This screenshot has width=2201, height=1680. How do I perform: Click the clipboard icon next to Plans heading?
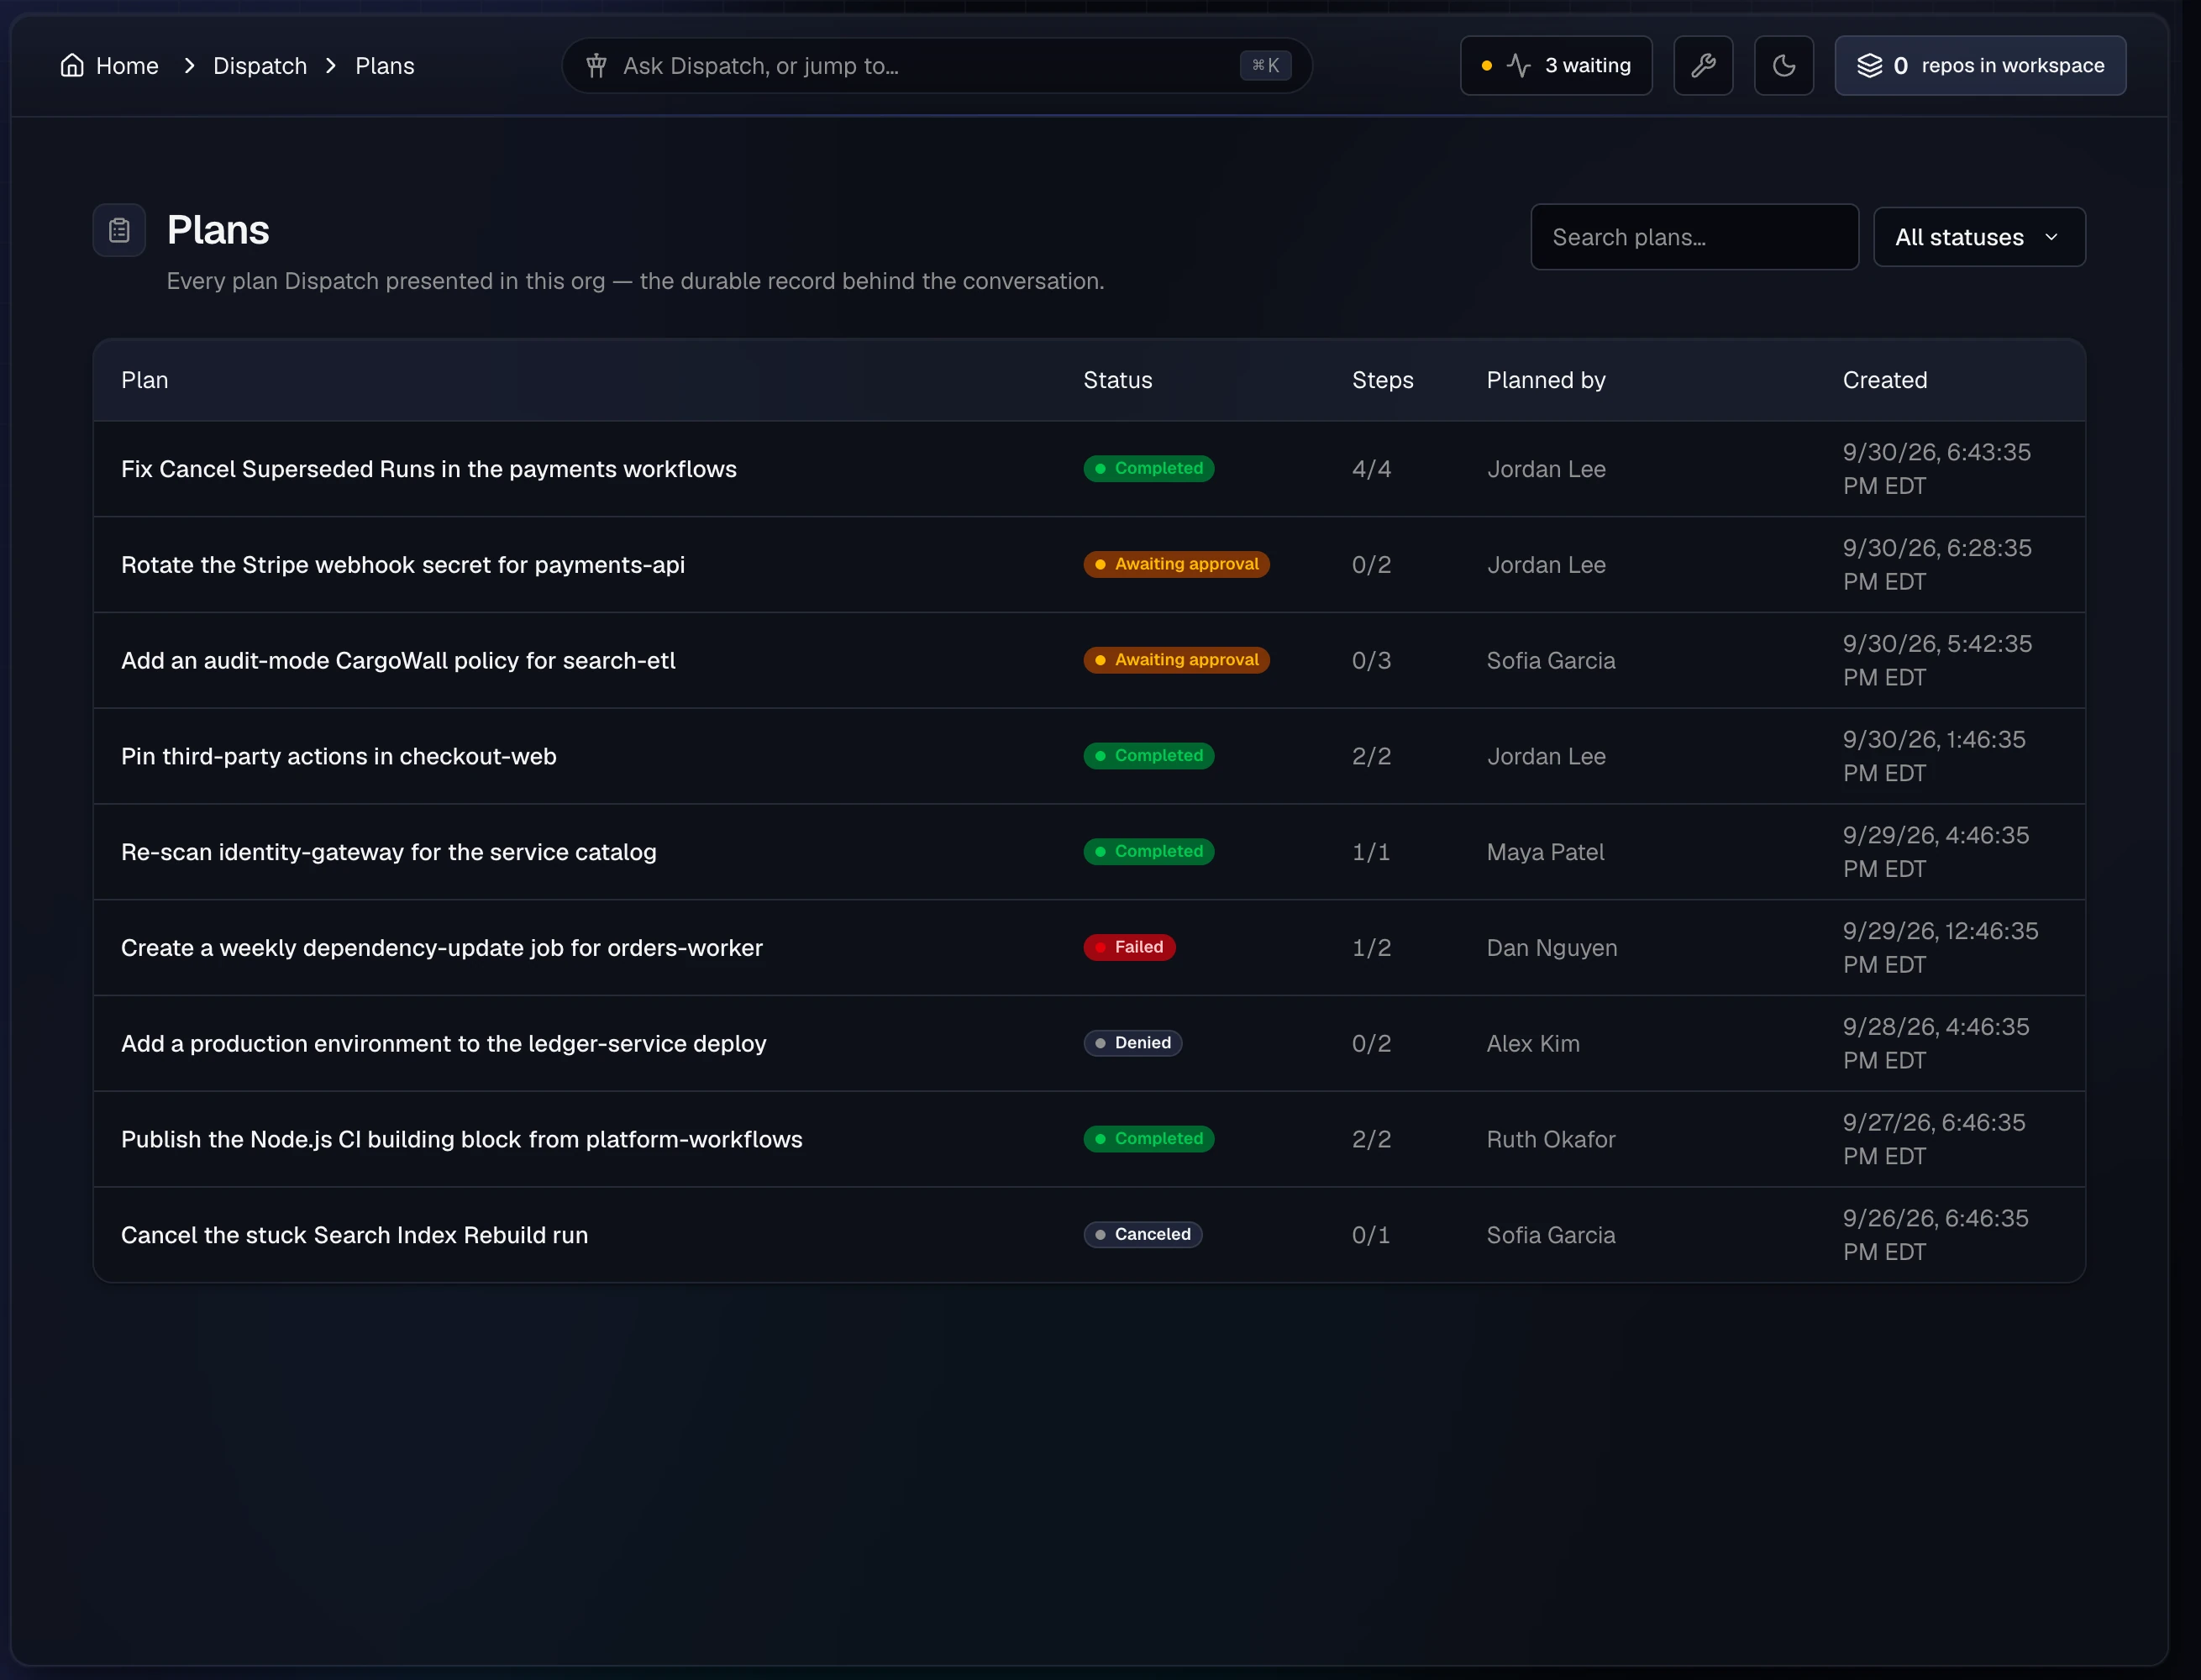[x=120, y=231]
